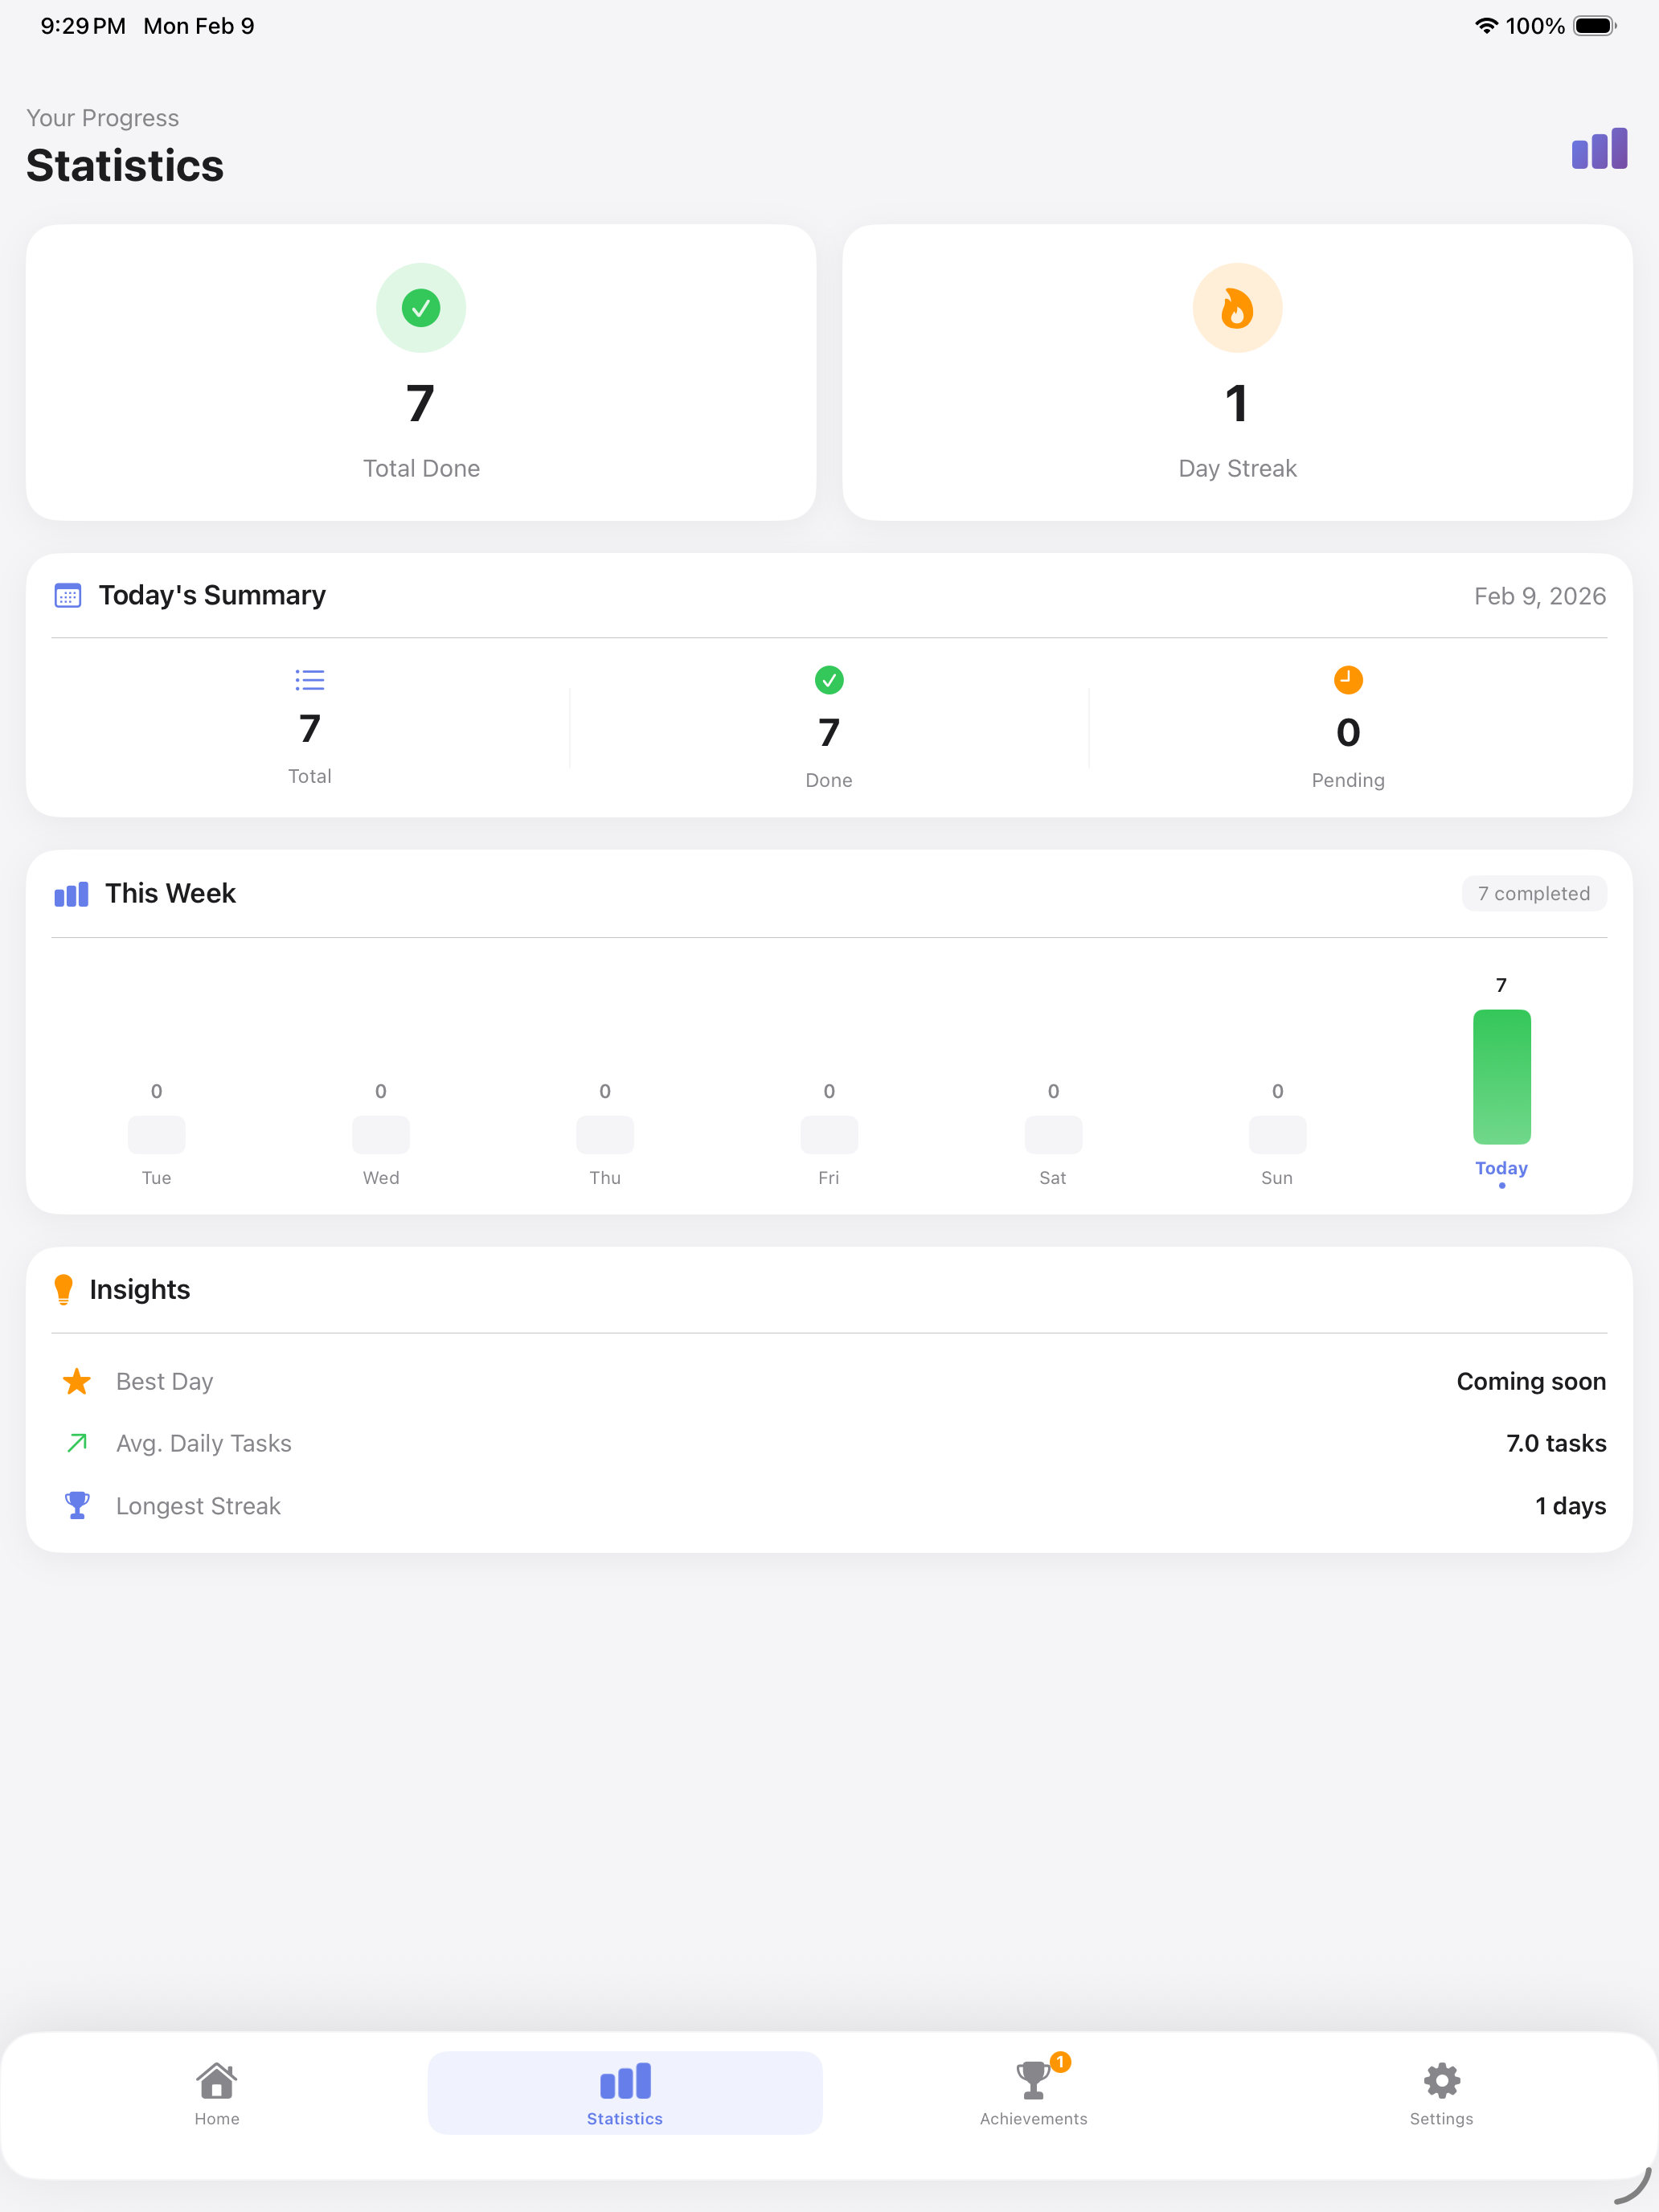This screenshot has width=1659, height=2212.
Task: Tap the Your Progress subtitle
Action: click(x=103, y=118)
